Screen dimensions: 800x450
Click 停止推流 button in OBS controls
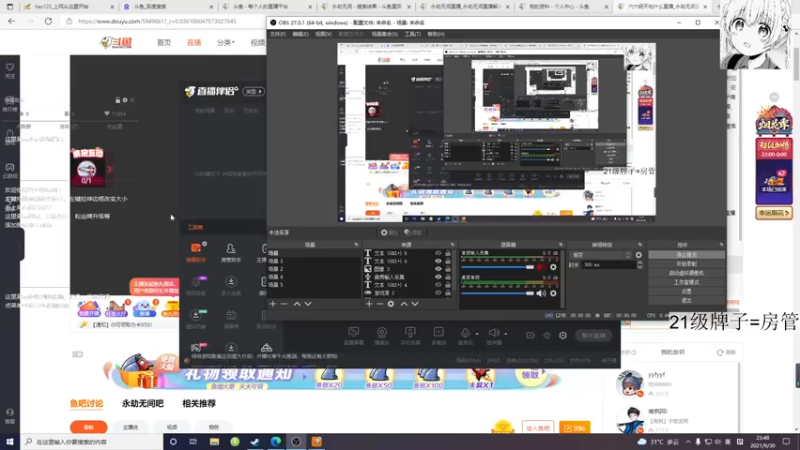click(x=686, y=255)
